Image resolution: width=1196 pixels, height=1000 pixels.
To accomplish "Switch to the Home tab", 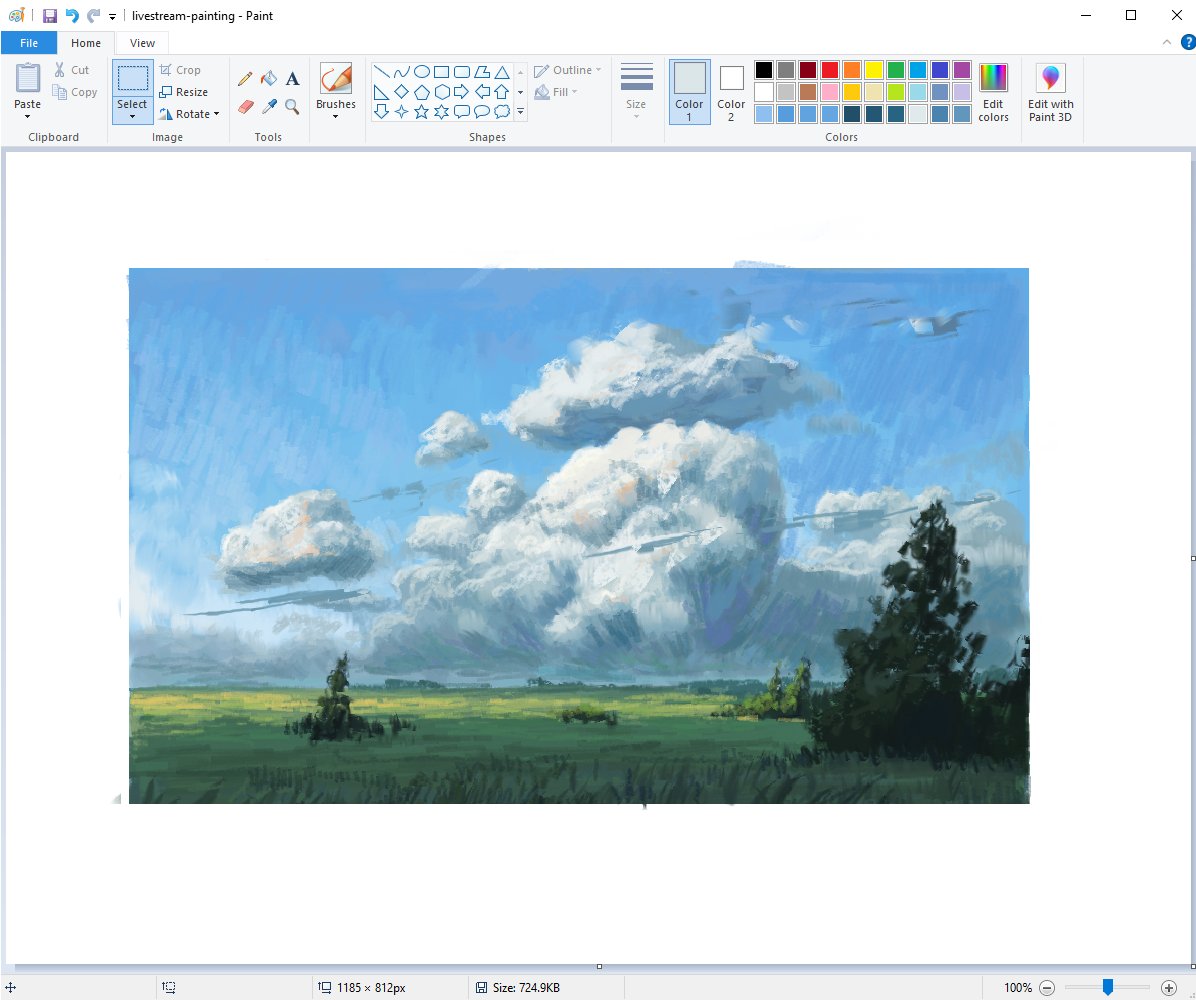I will click(86, 43).
